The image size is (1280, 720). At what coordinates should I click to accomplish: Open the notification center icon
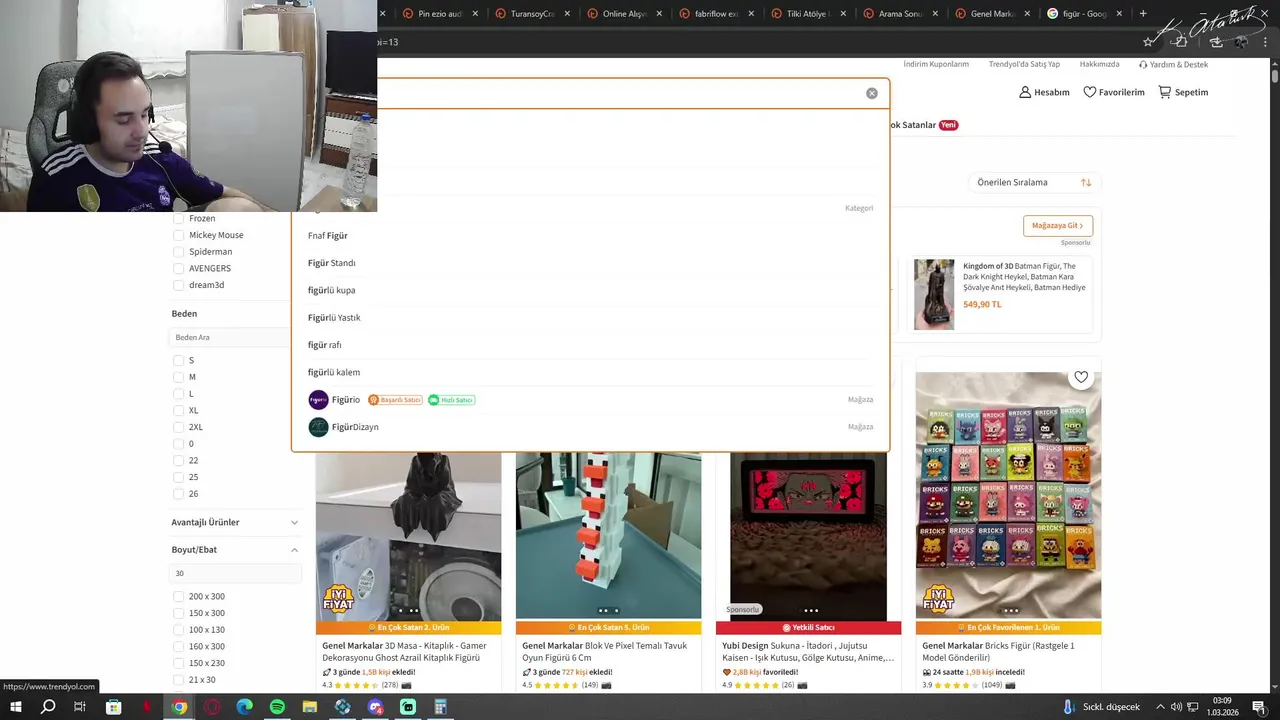coord(1259,707)
